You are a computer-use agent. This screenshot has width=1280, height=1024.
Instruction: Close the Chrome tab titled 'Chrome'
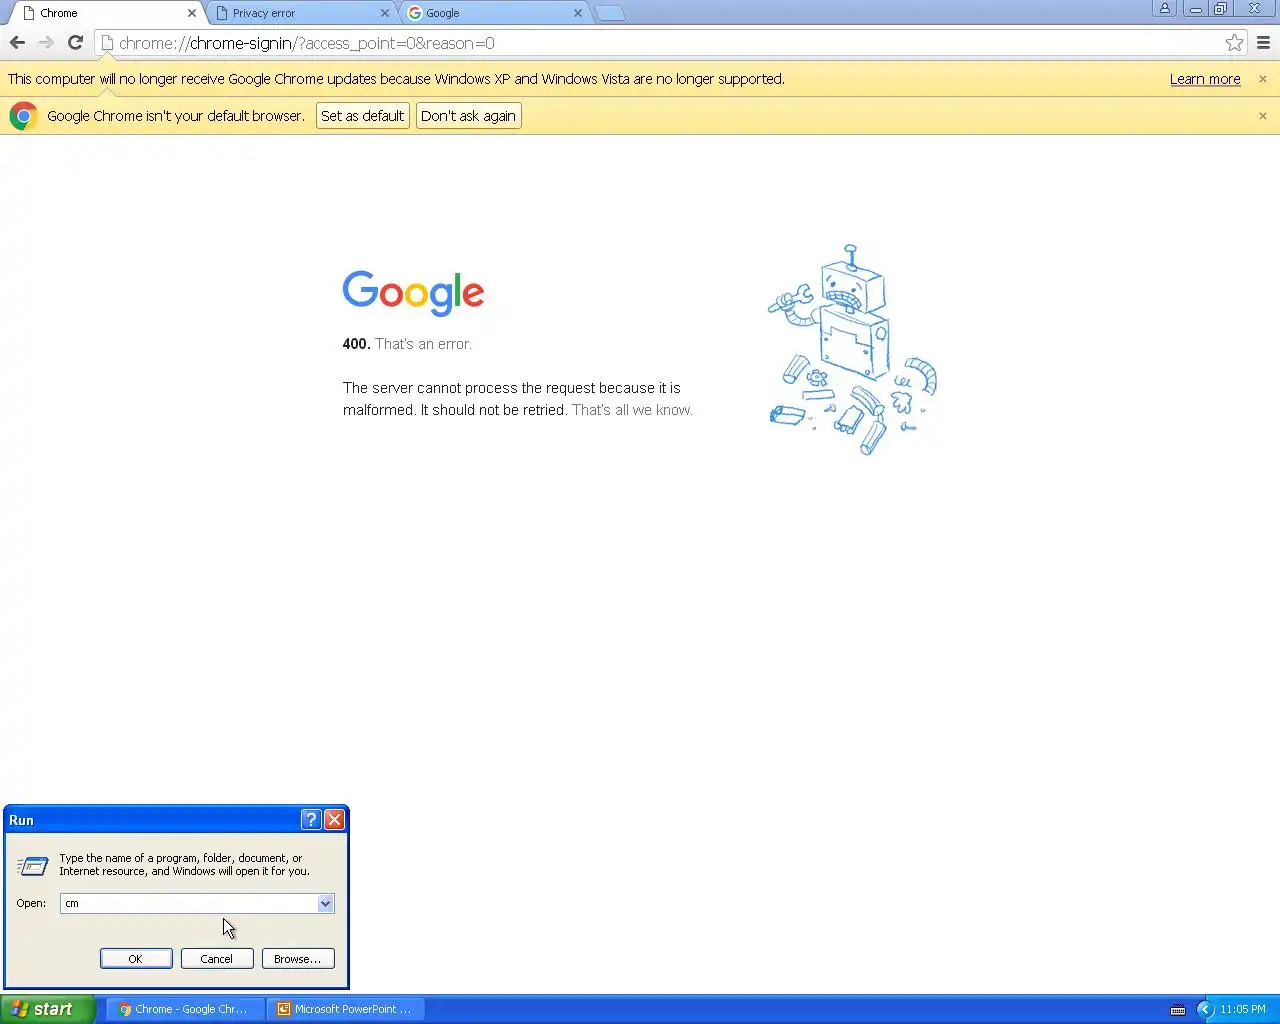coord(192,13)
